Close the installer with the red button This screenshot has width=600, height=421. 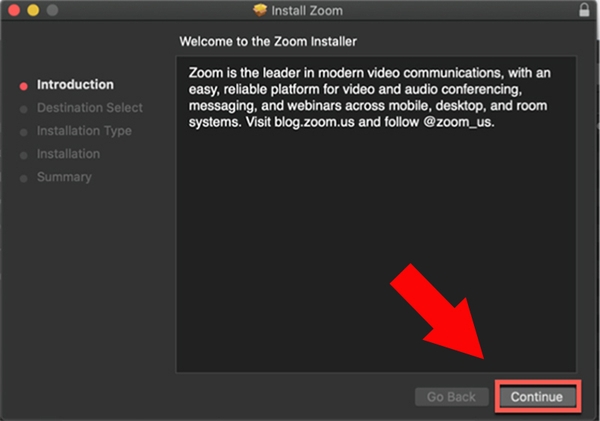point(14,10)
